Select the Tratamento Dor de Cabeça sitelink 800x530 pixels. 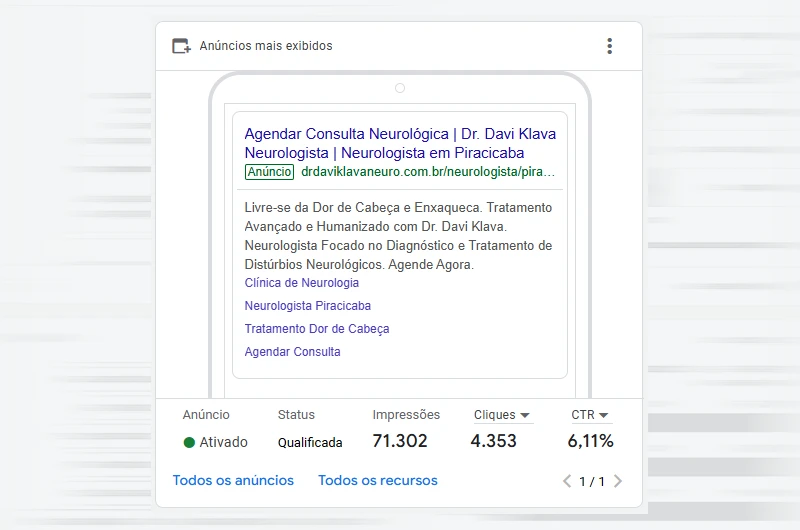coord(317,329)
